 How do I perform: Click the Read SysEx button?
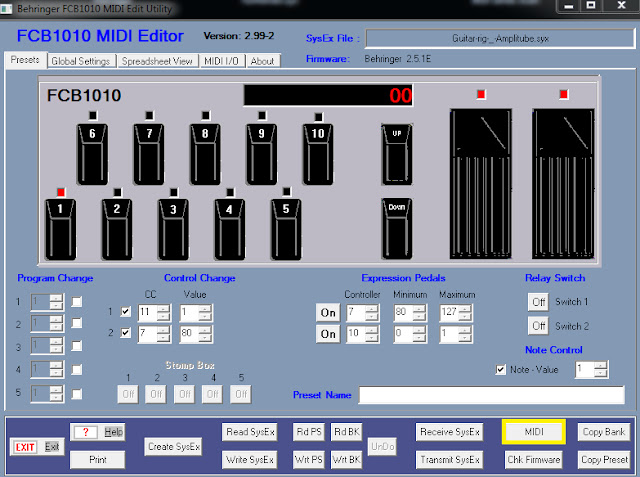tap(250, 432)
